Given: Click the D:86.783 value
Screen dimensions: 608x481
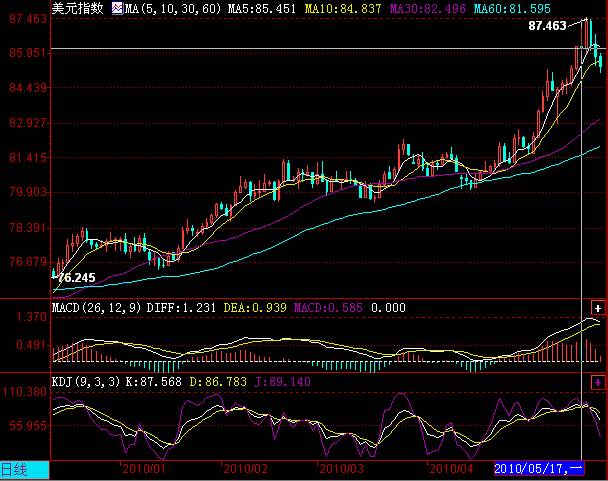Looking at the screenshot, I should (x=218, y=382).
